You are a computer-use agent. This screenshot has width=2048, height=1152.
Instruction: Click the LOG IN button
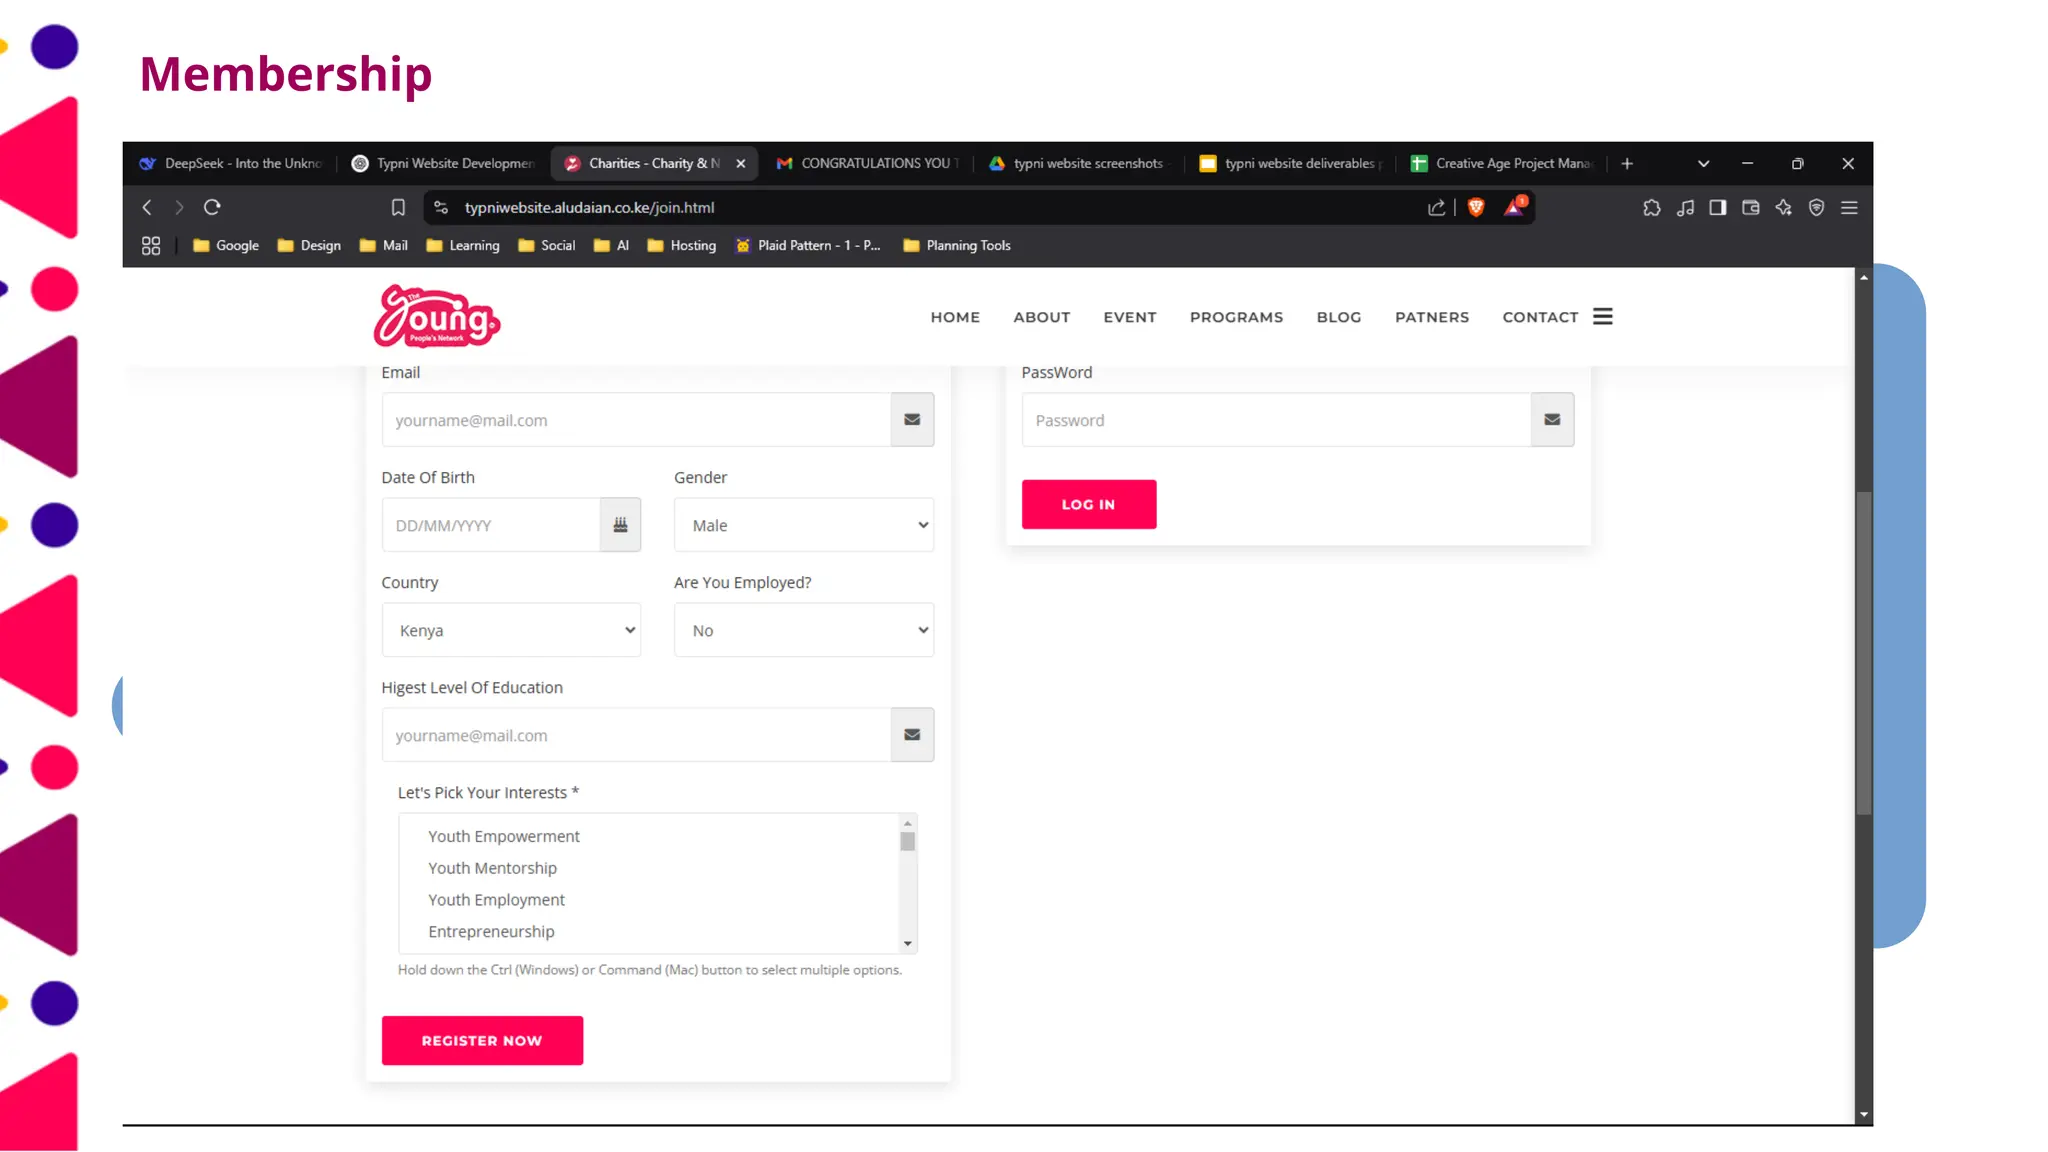1088,504
